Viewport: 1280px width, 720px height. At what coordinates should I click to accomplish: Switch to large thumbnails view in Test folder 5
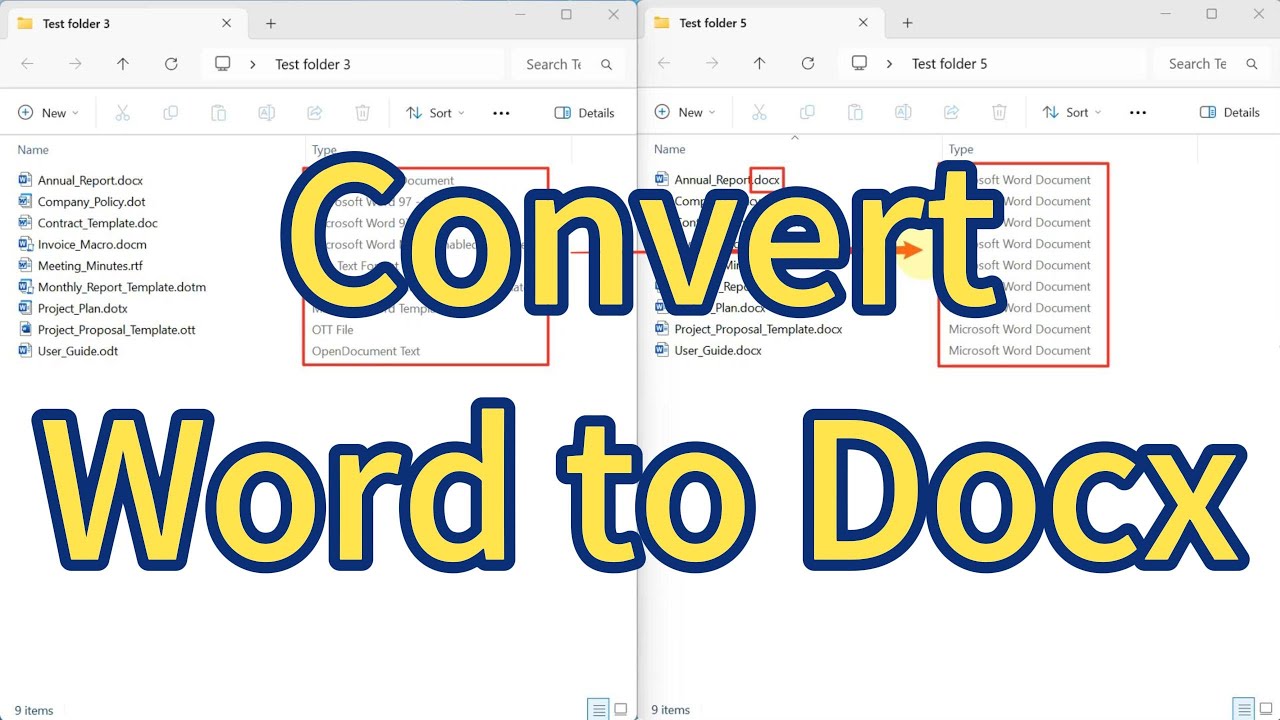point(1266,709)
